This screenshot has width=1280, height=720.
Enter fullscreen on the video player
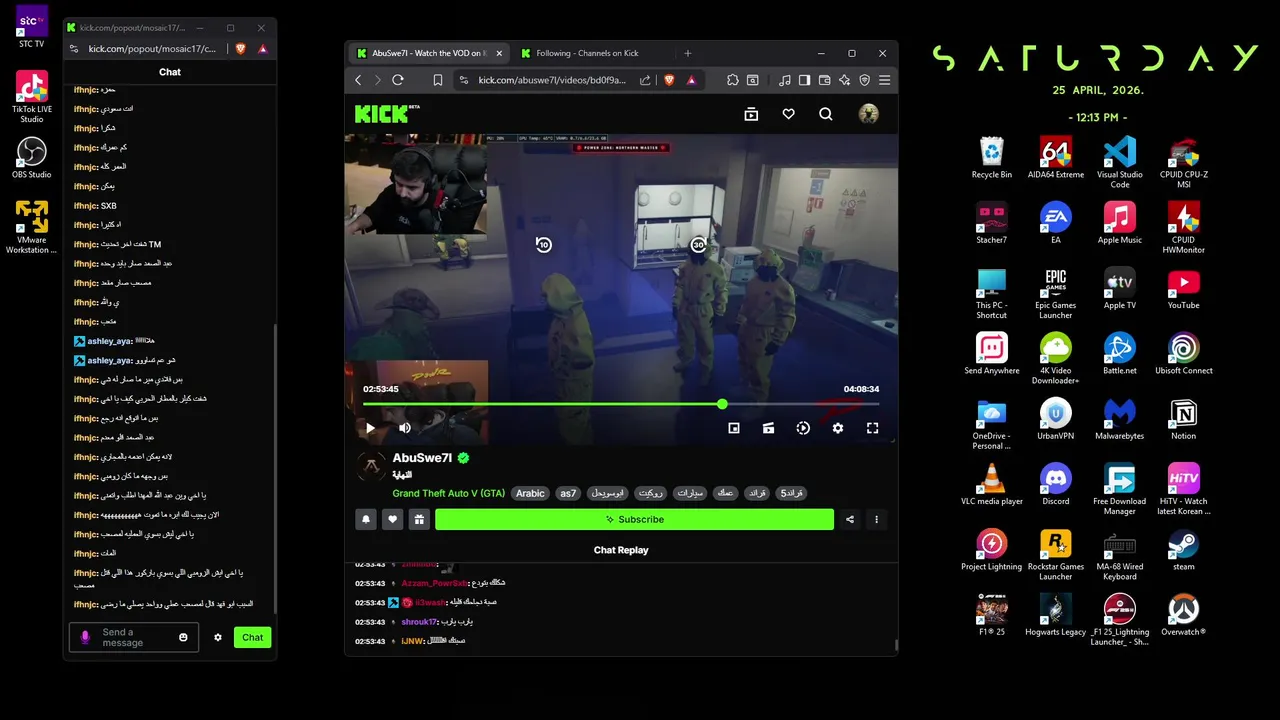872,428
